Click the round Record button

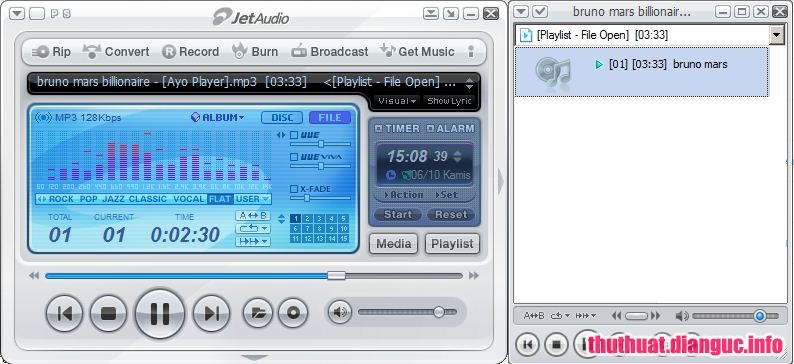tap(293, 313)
